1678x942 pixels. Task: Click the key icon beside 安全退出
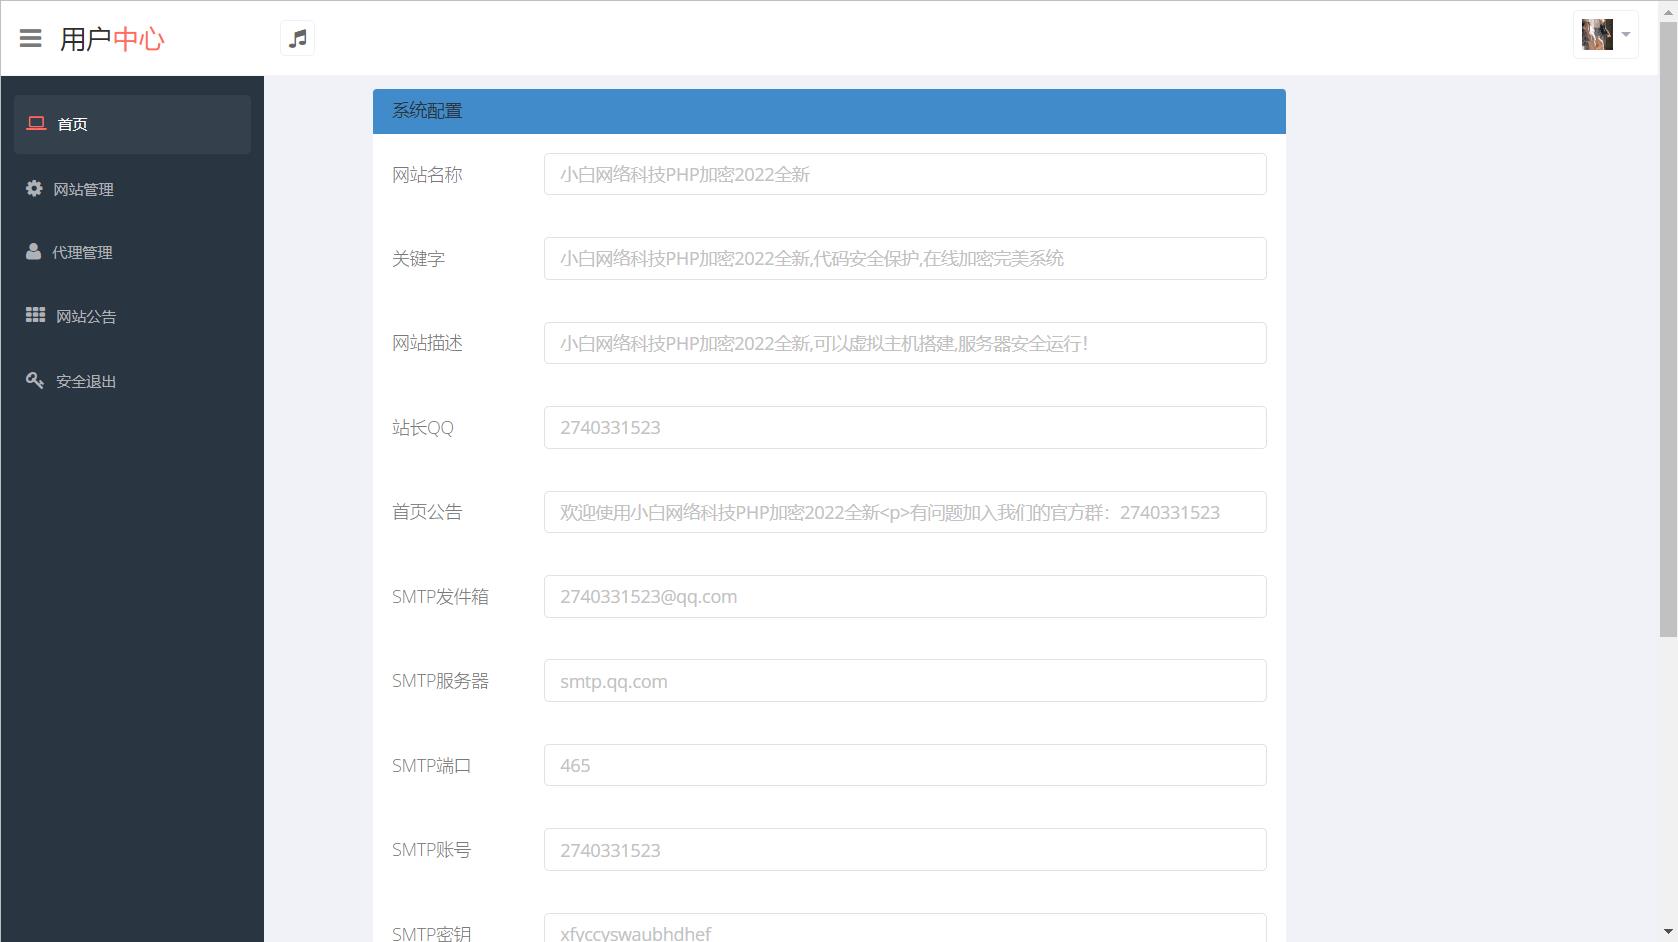(x=33, y=380)
